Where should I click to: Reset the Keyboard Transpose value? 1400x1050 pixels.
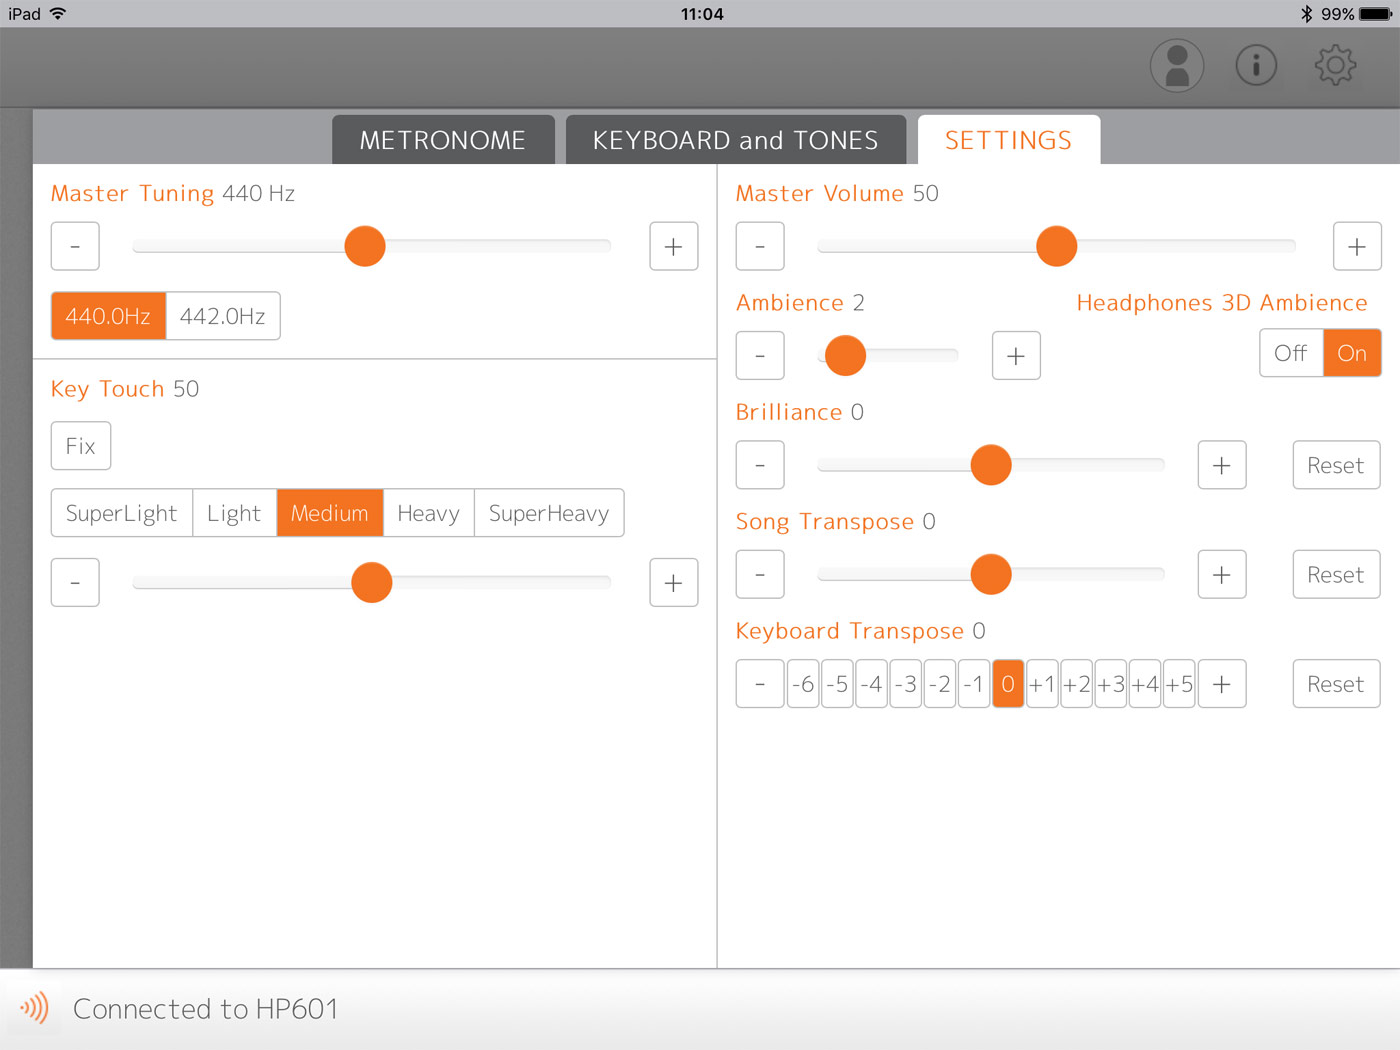click(x=1336, y=684)
